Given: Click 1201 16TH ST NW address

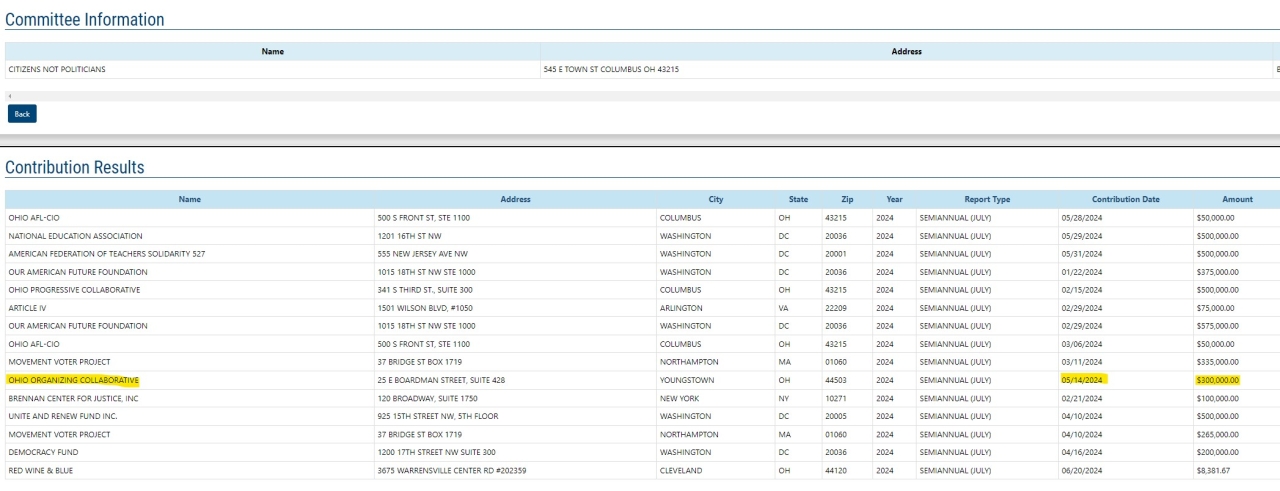Looking at the screenshot, I should click(410, 236).
